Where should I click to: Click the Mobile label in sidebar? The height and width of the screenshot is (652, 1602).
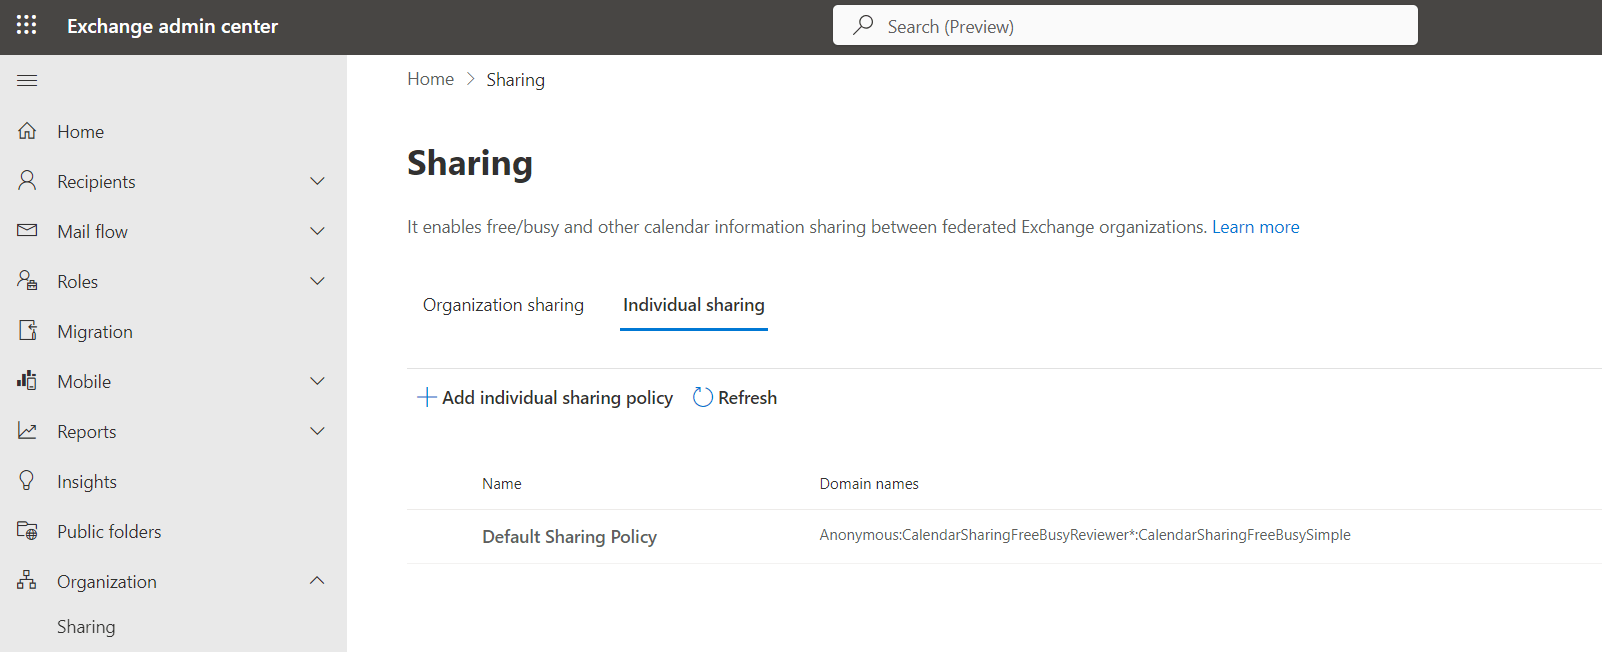click(84, 382)
